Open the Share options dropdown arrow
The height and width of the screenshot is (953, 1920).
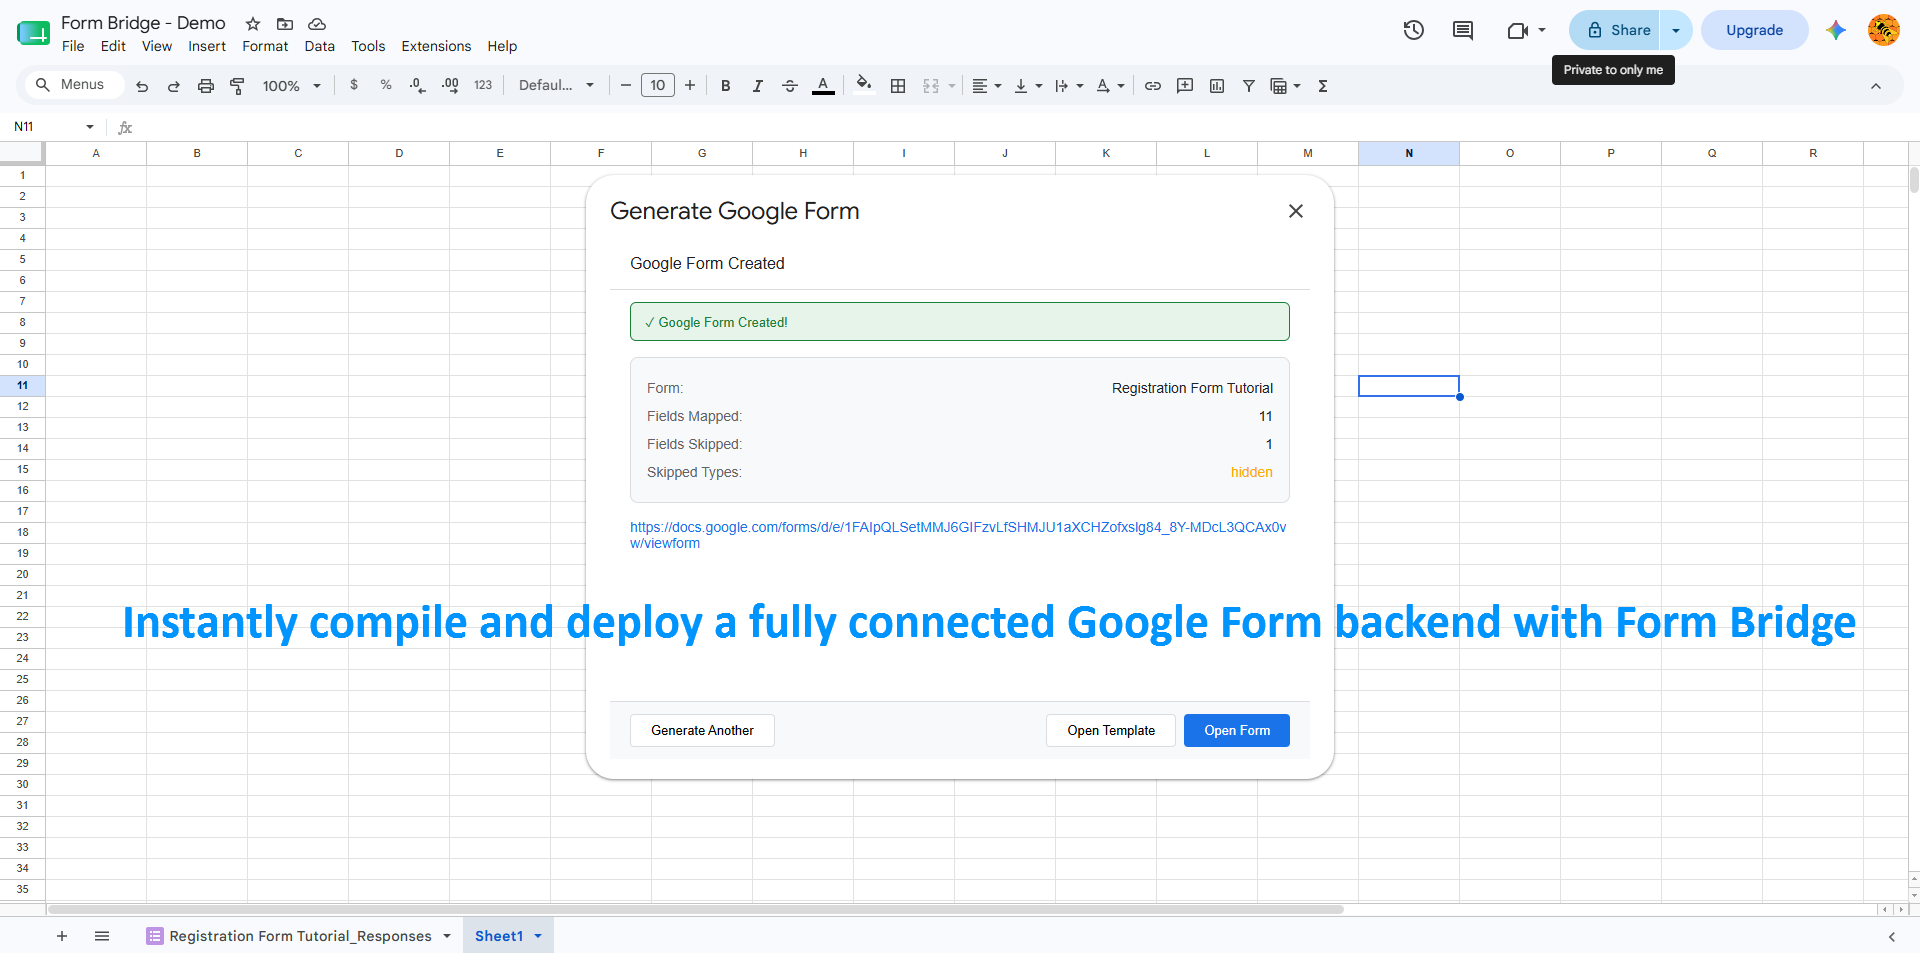coord(1676,30)
